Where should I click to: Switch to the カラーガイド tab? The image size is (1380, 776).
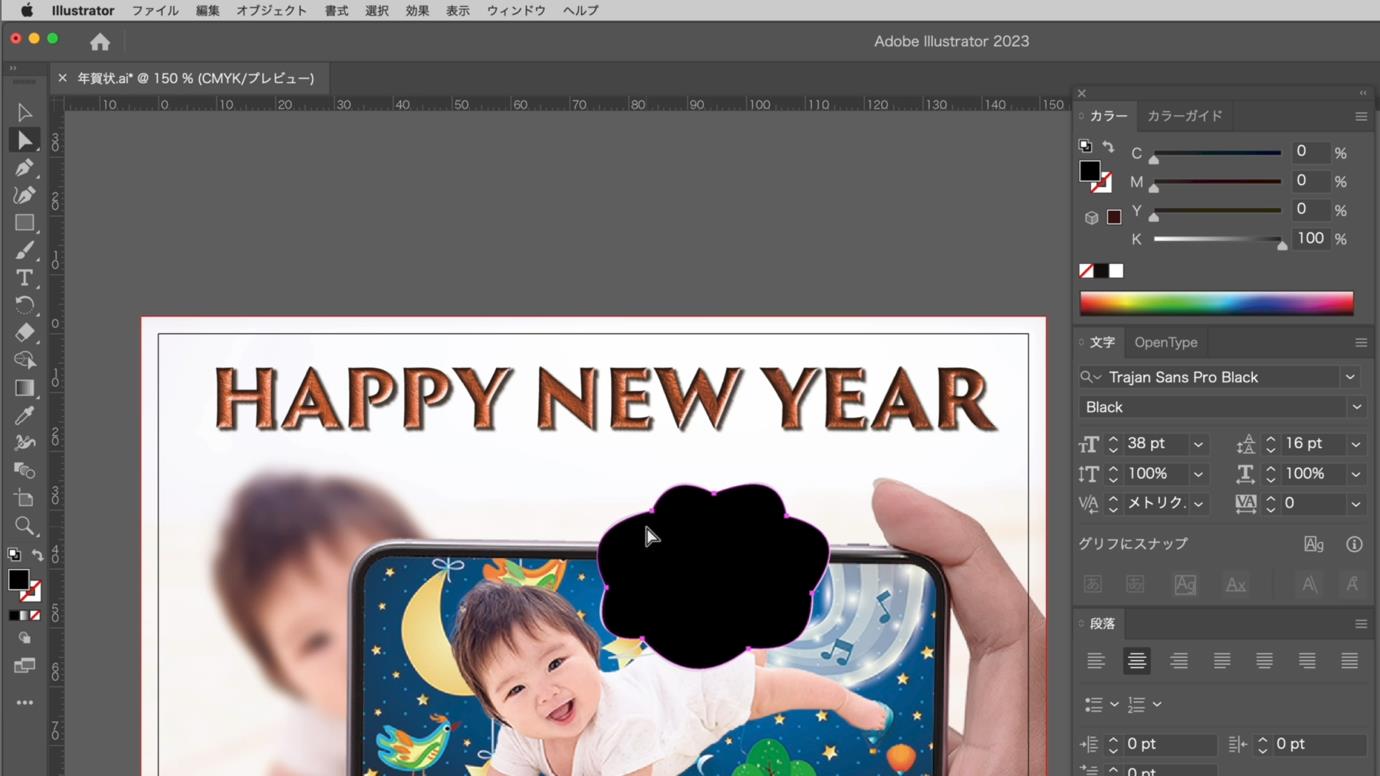[1185, 116]
